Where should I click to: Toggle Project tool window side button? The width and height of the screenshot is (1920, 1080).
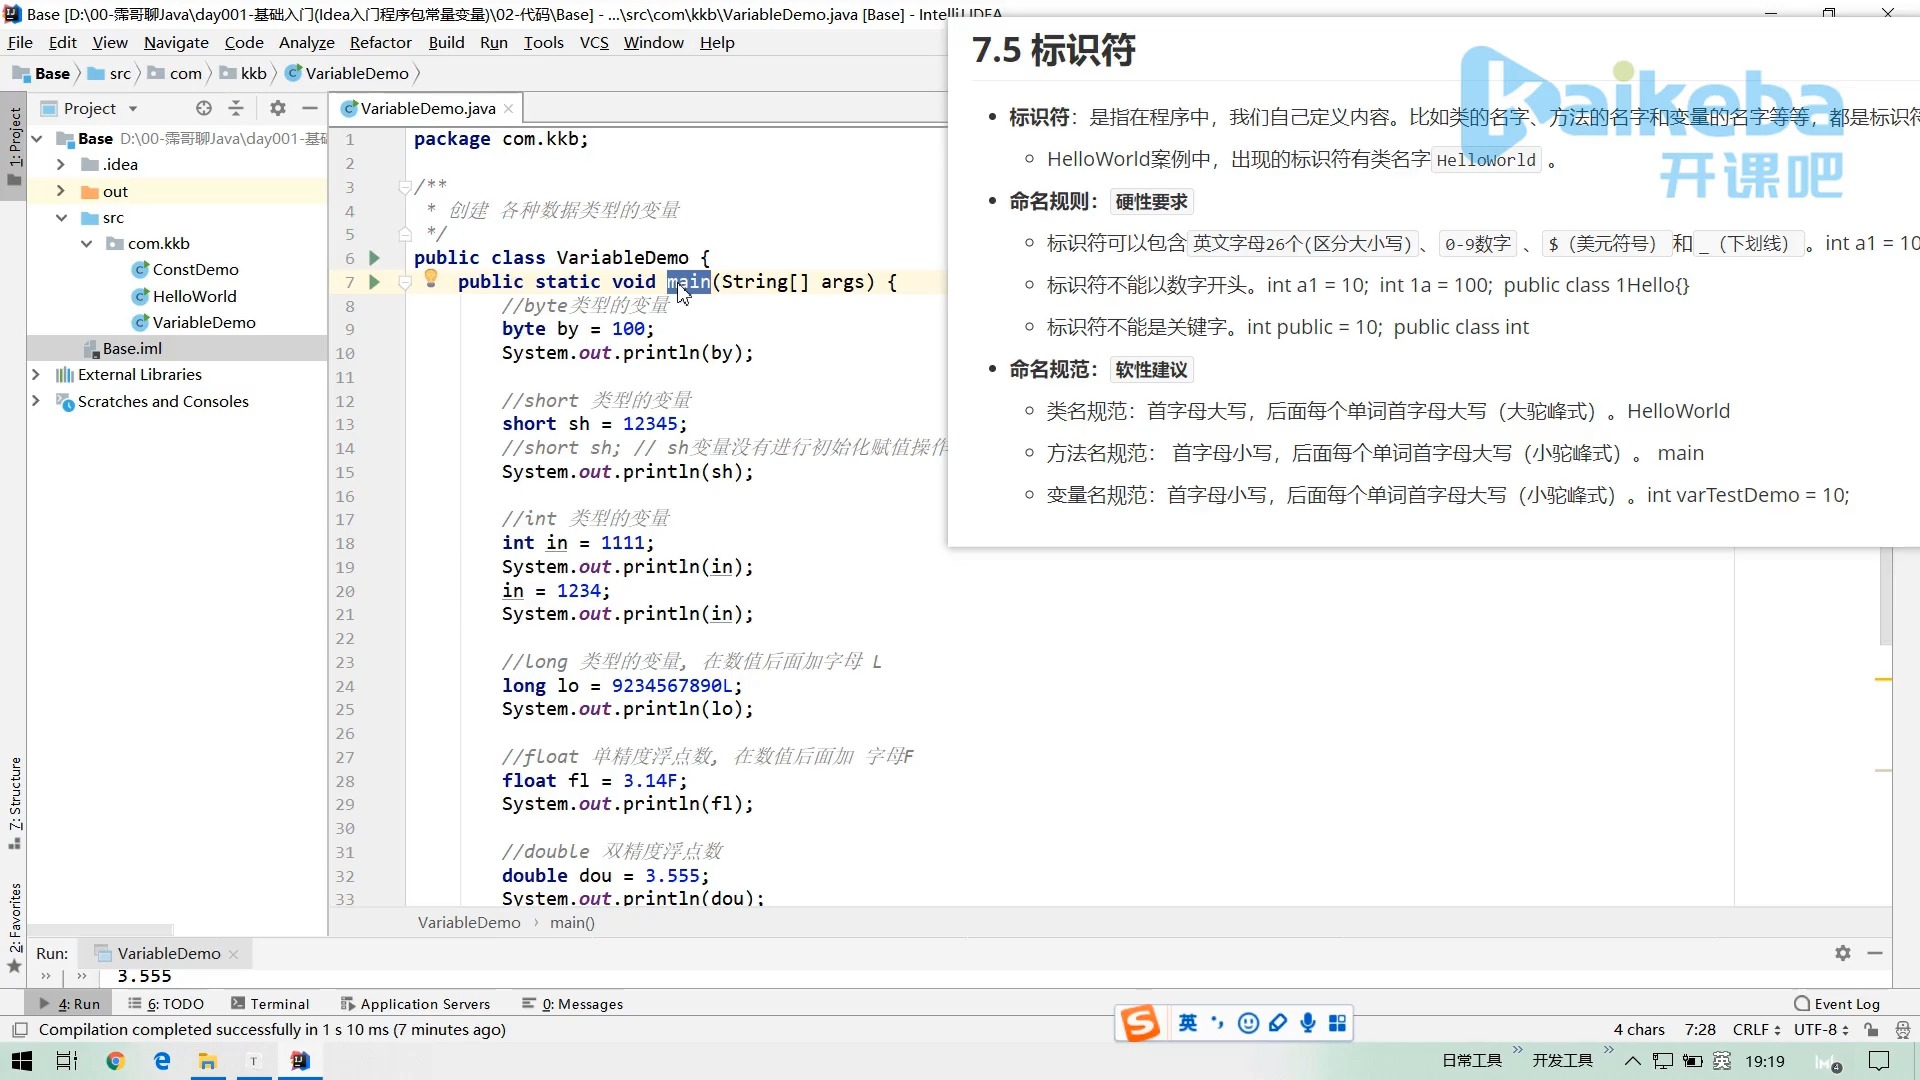[x=14, y=147]
